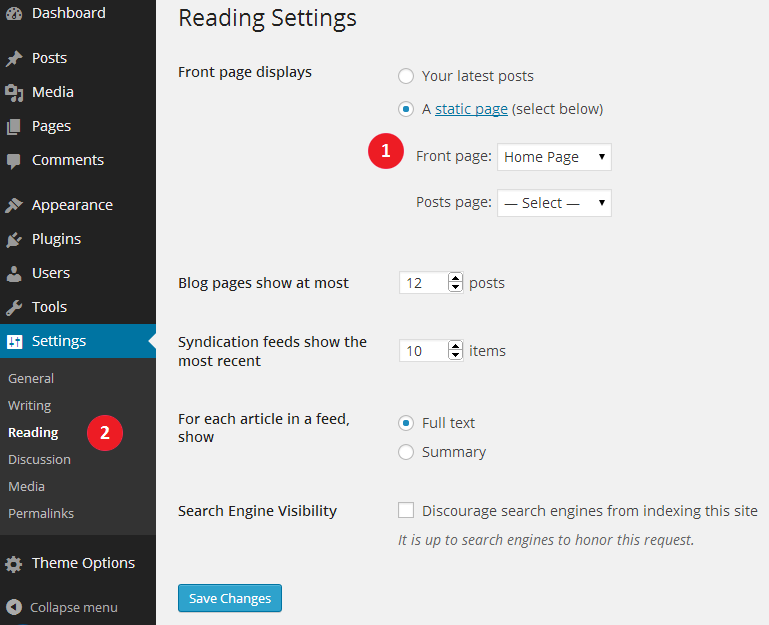Click the Comments speech bubble icon
Image resolution: width=769 pixels, height=625 pixels.
[x=14, y=161]
